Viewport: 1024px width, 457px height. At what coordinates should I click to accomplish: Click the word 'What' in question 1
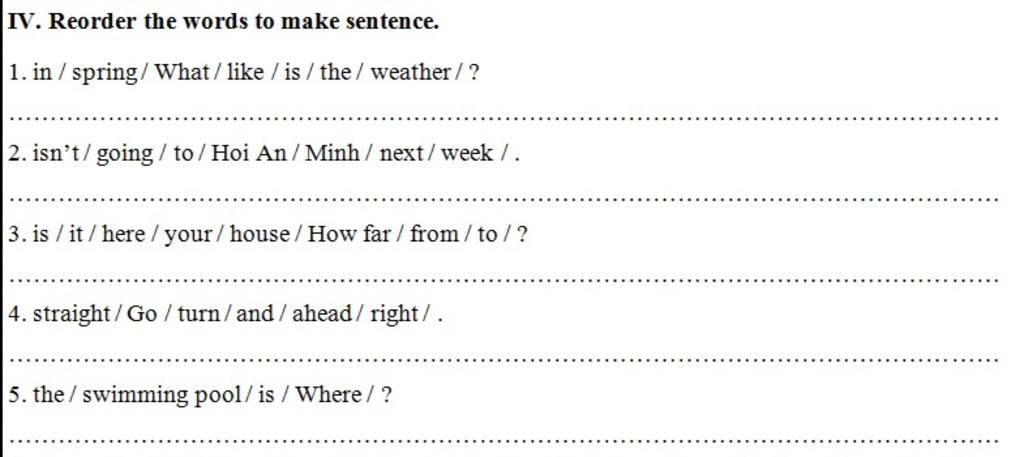click(182, 72)
